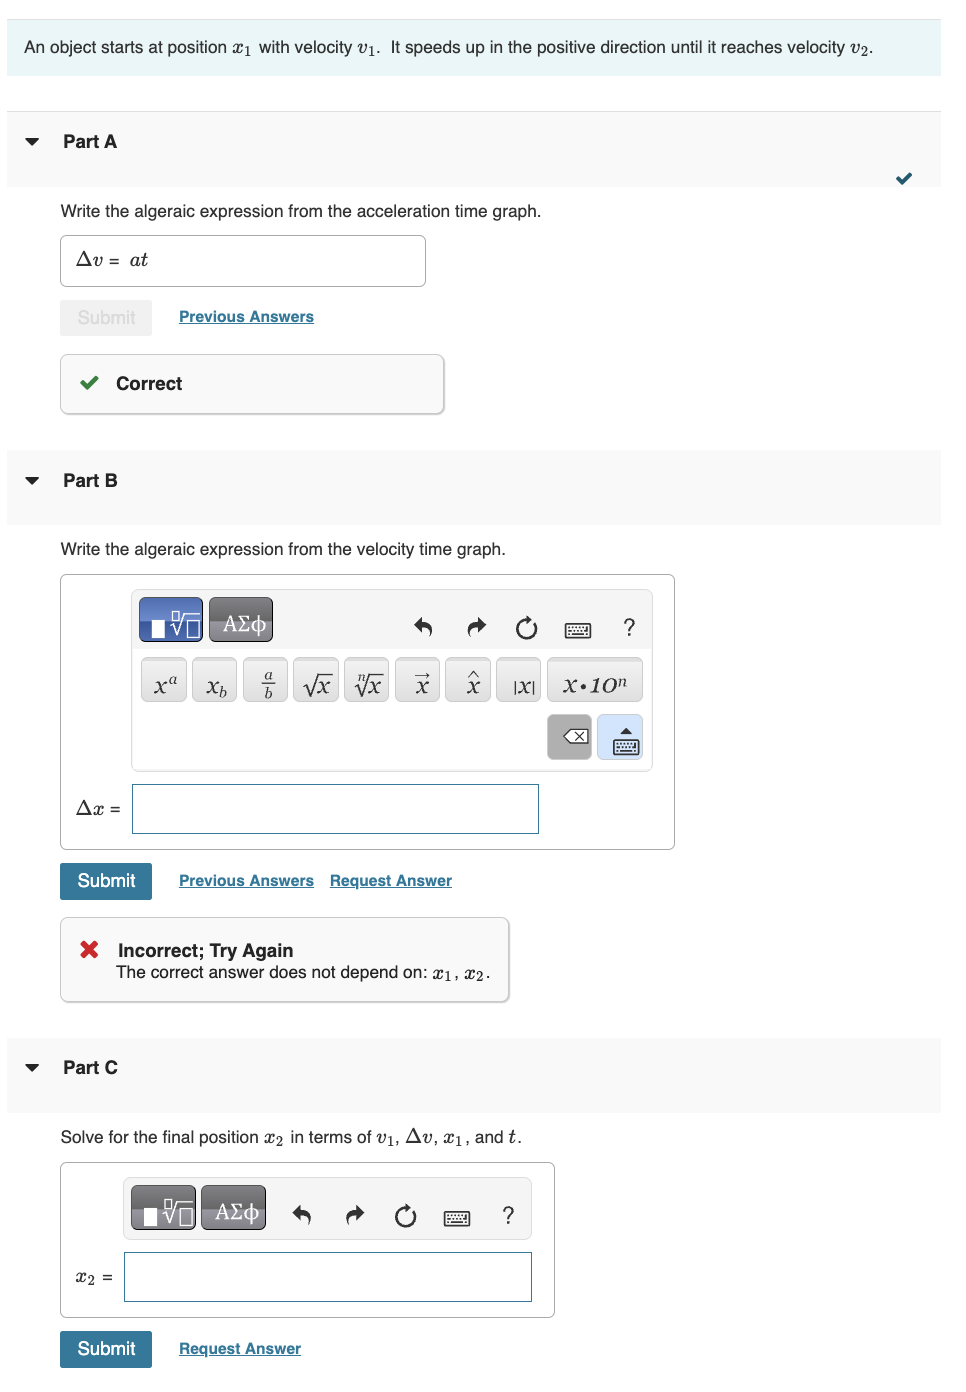Insert scientific notation x·10^n template

(x=594, y=680)
